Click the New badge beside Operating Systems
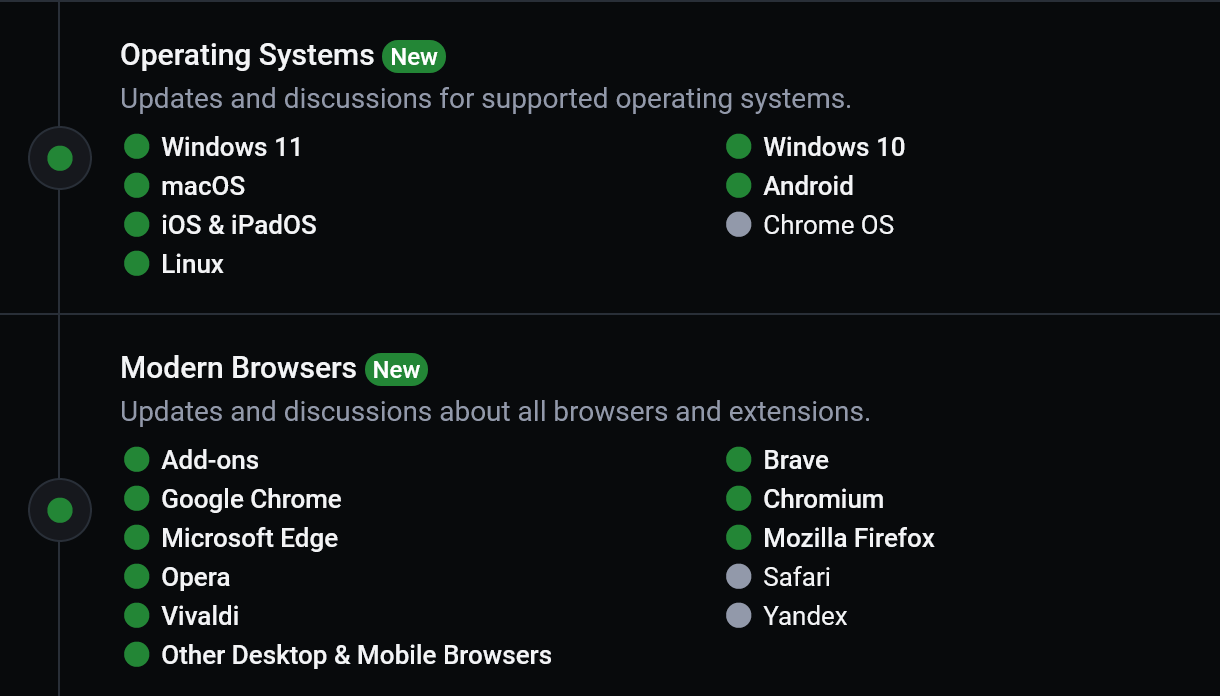The image size is (1220, 696). click(x=414, y=57)
